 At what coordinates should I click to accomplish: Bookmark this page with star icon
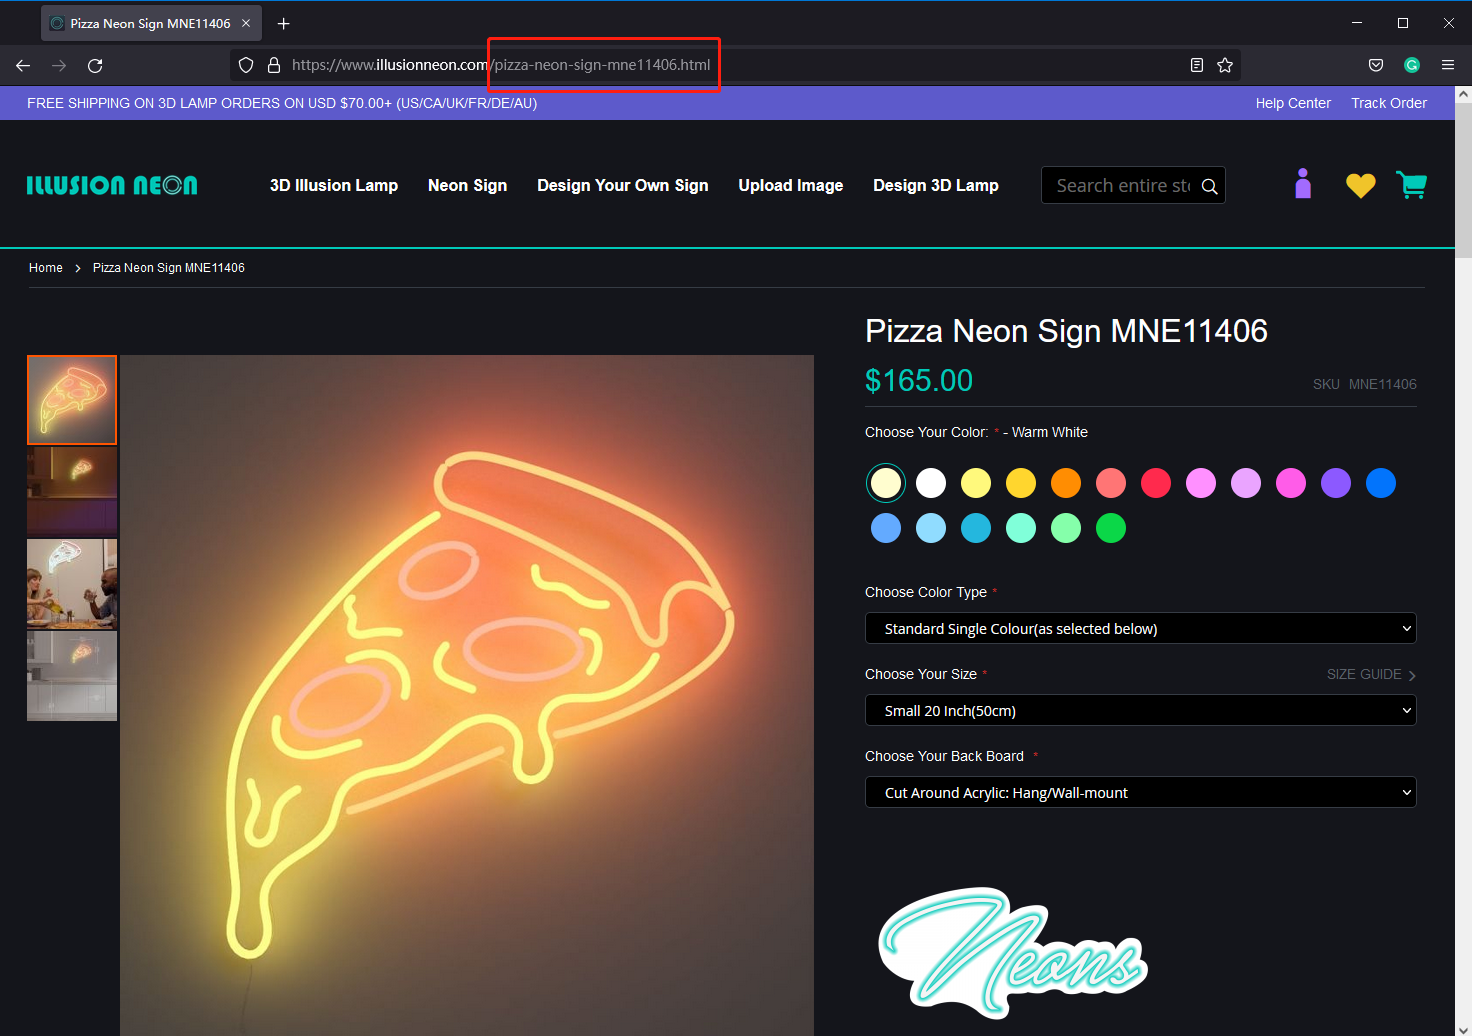click(1224, 65)
